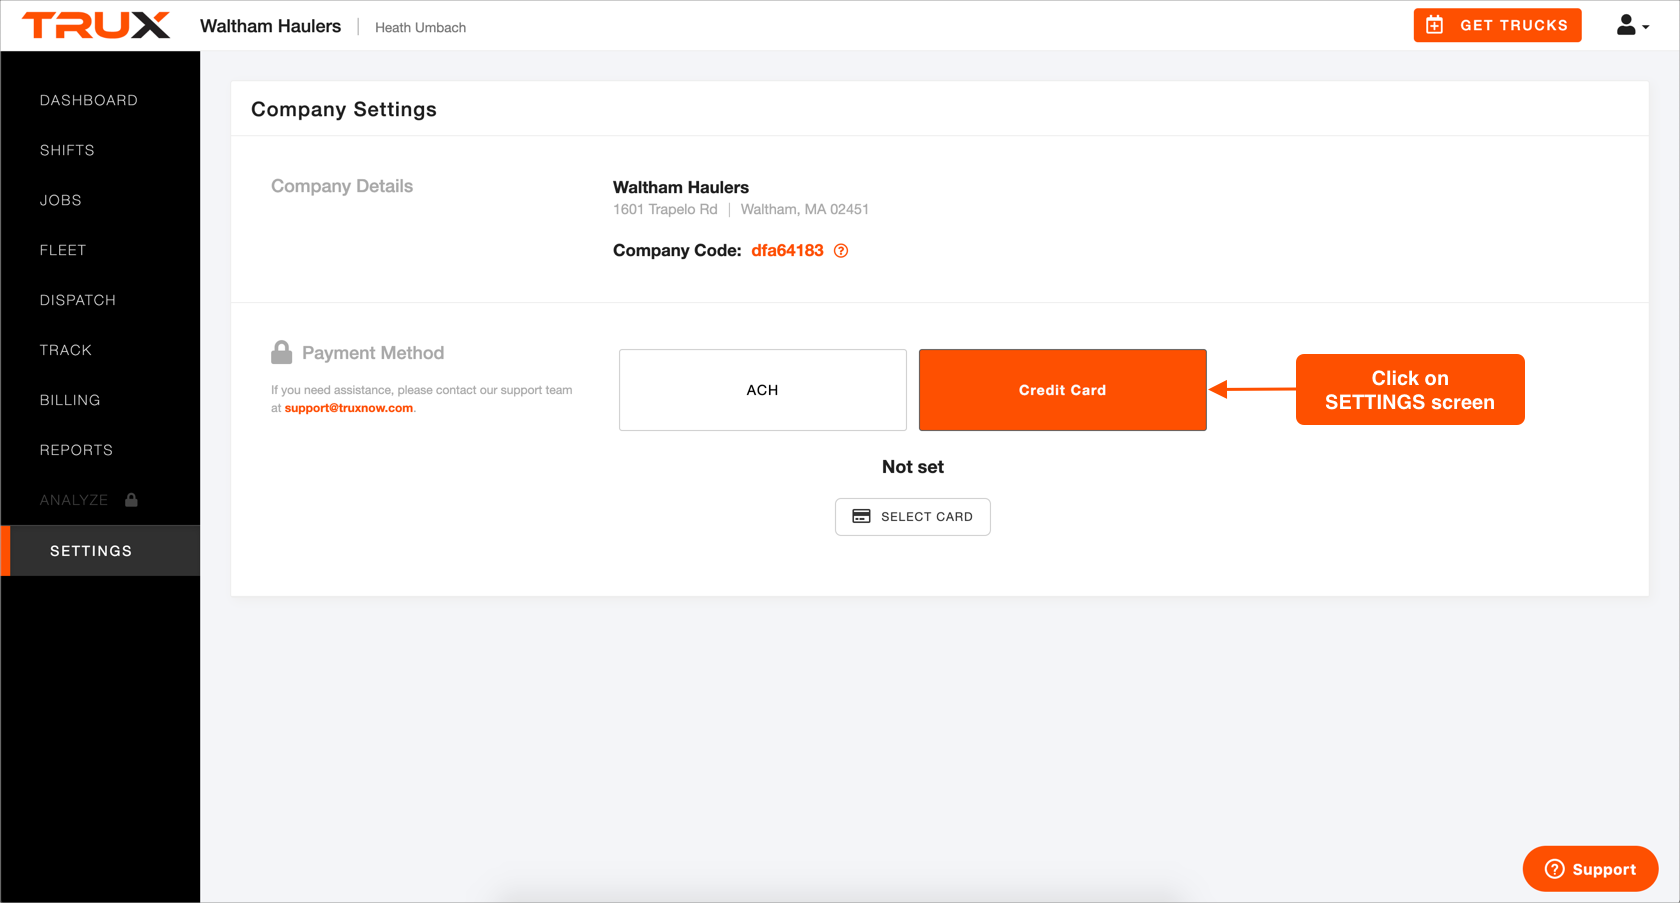Click the bold Waltham Haulers company details name
This screenshot has height=903, width=1680.
tap(681, 187)
